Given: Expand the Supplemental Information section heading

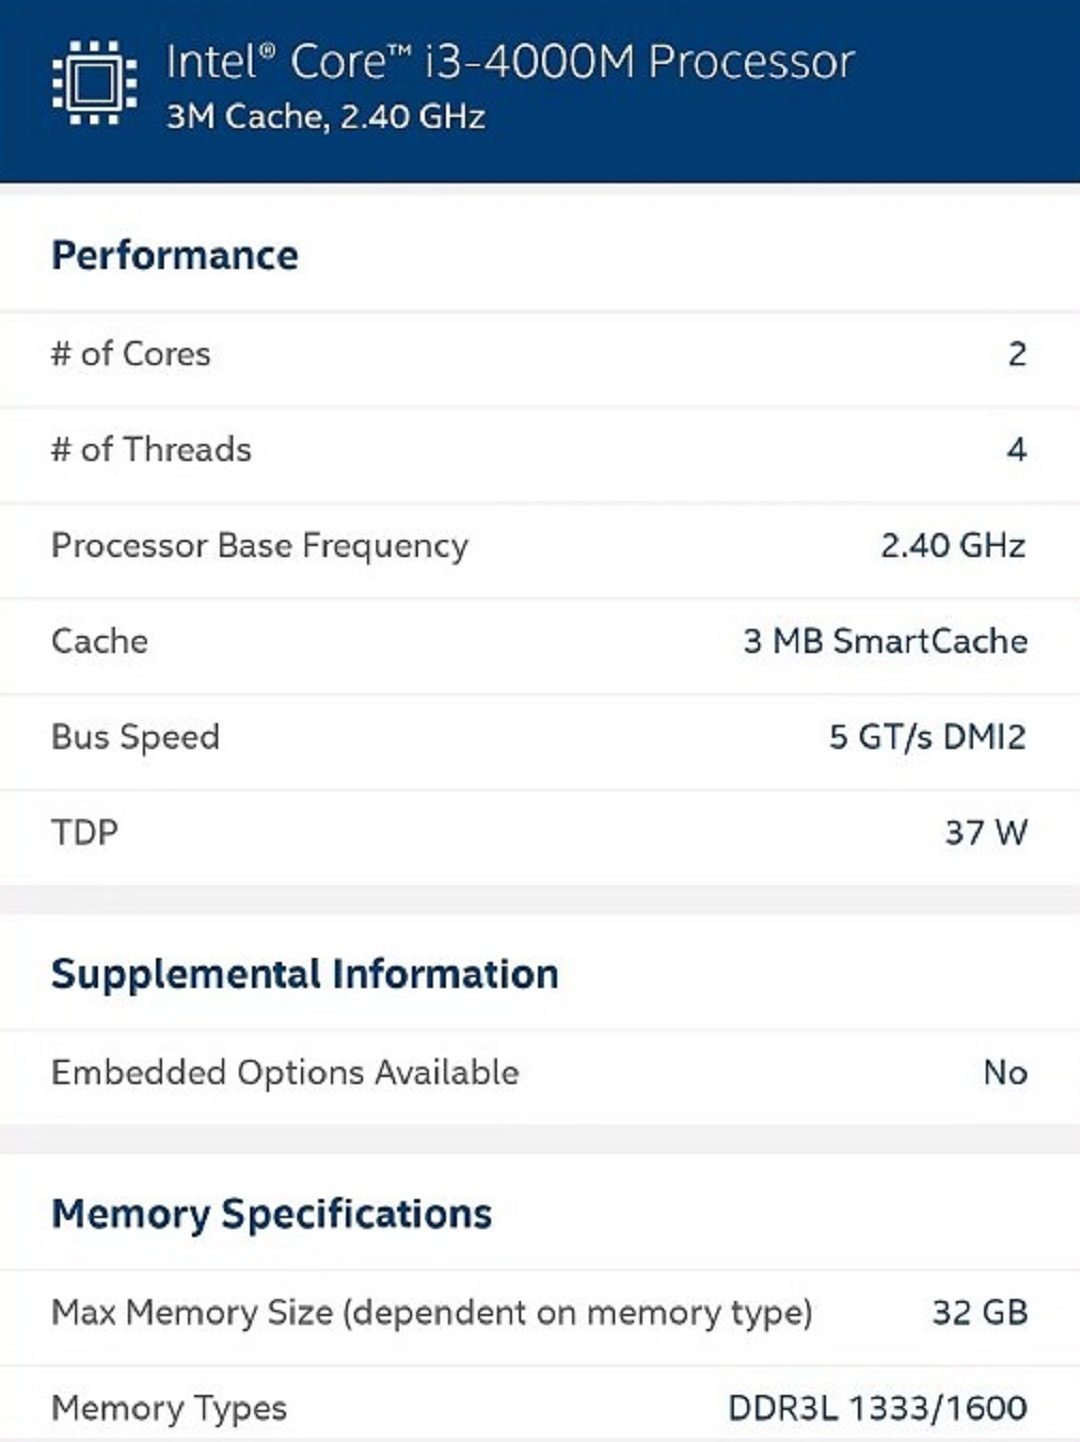Looking at the screenshot, I should click(305, 974).
